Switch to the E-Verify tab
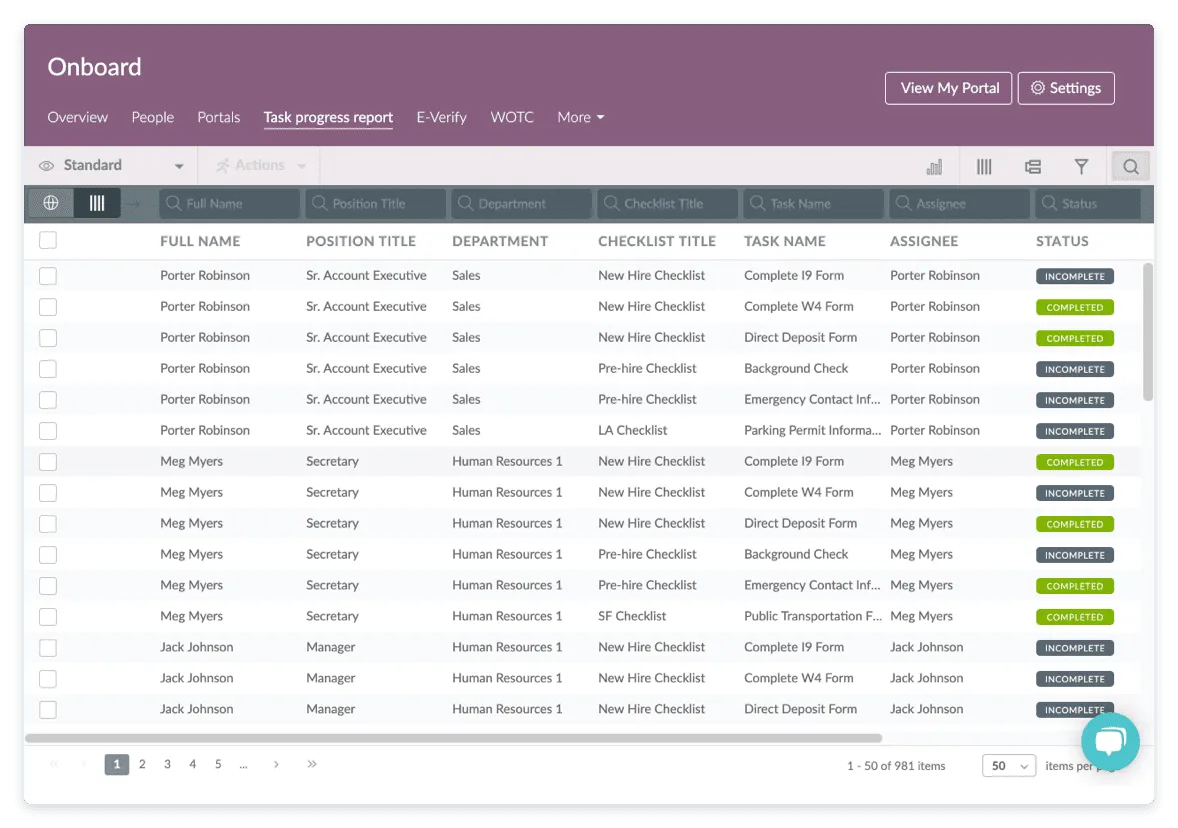Viewport: 1178px width, 828px height. click(x=442, y=117)
